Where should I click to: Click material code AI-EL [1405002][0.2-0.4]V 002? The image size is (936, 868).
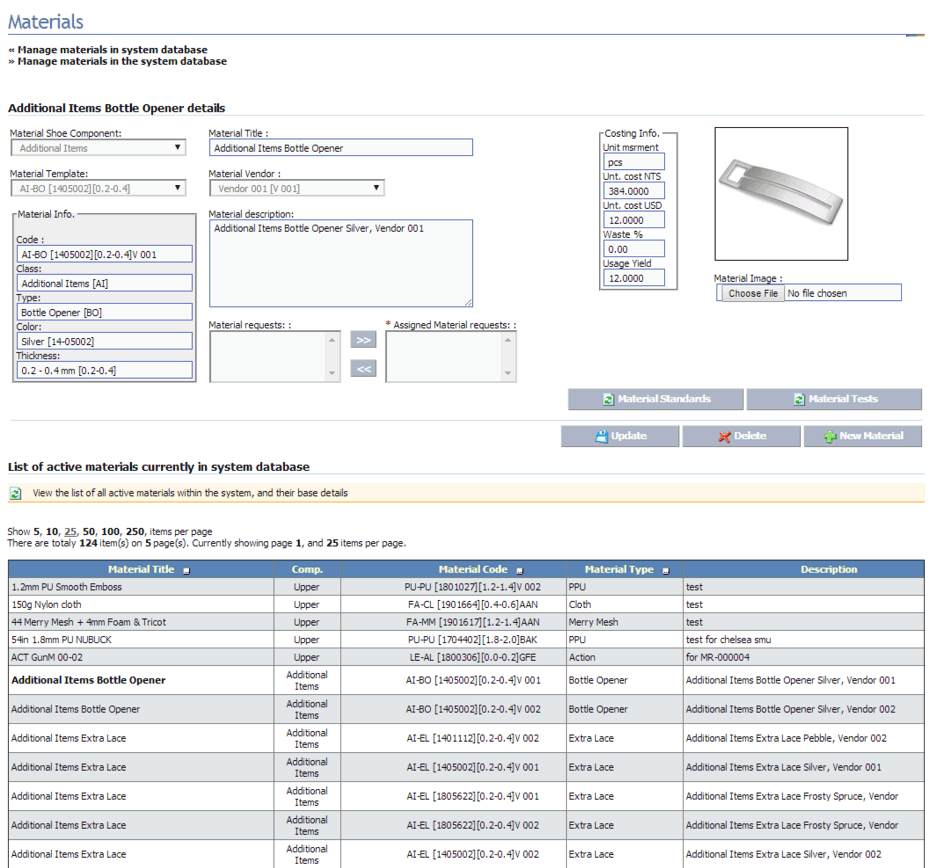(x=473, y=854)
